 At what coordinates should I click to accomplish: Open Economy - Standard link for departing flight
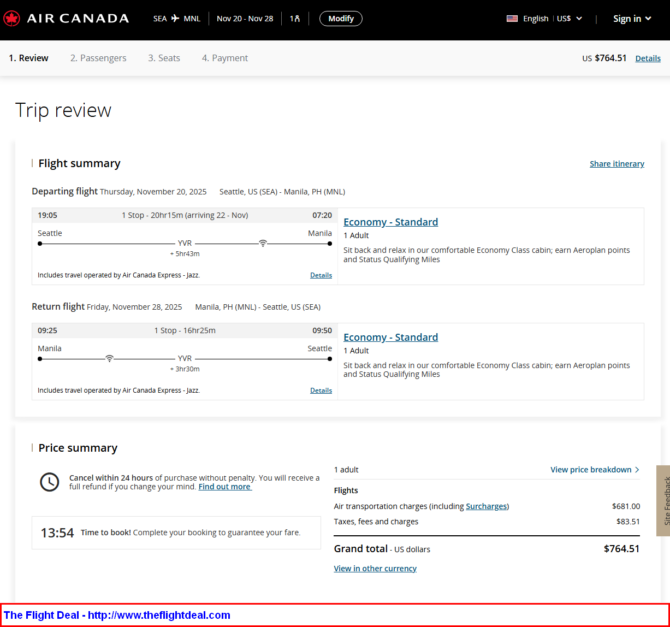391,222
